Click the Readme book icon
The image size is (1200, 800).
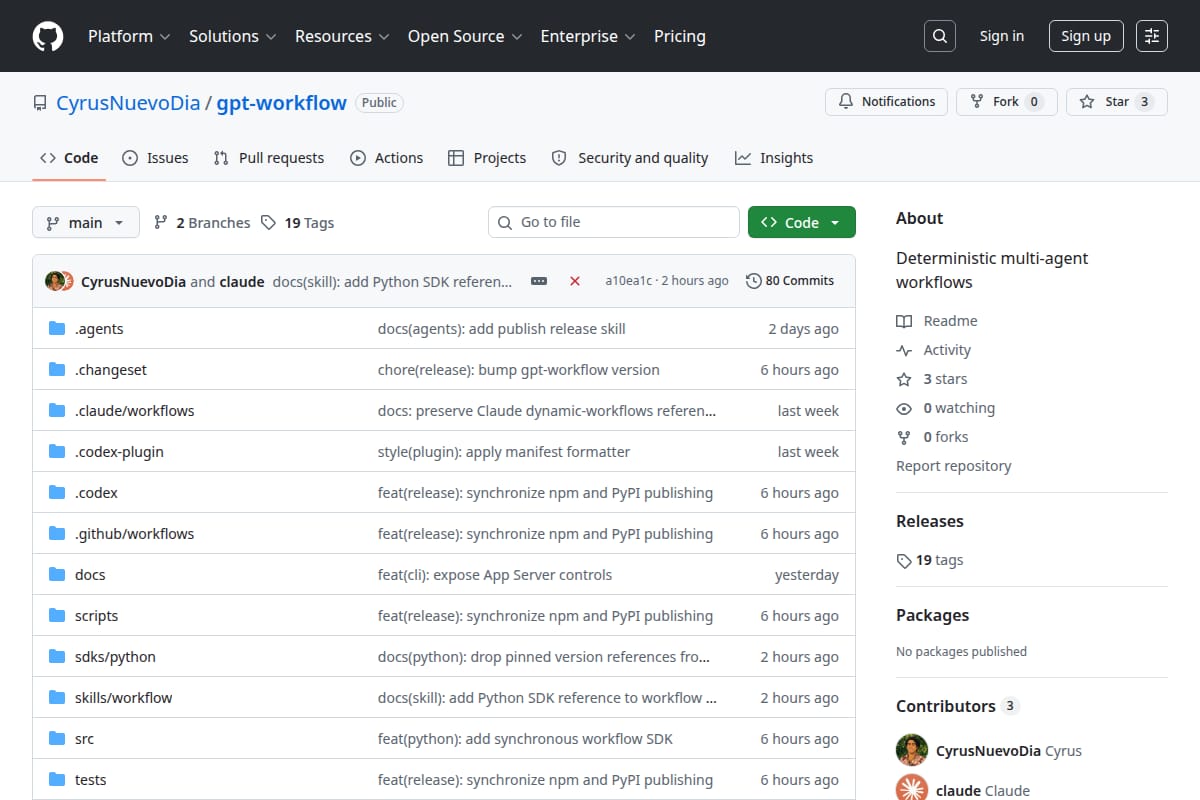coord(904,321)
